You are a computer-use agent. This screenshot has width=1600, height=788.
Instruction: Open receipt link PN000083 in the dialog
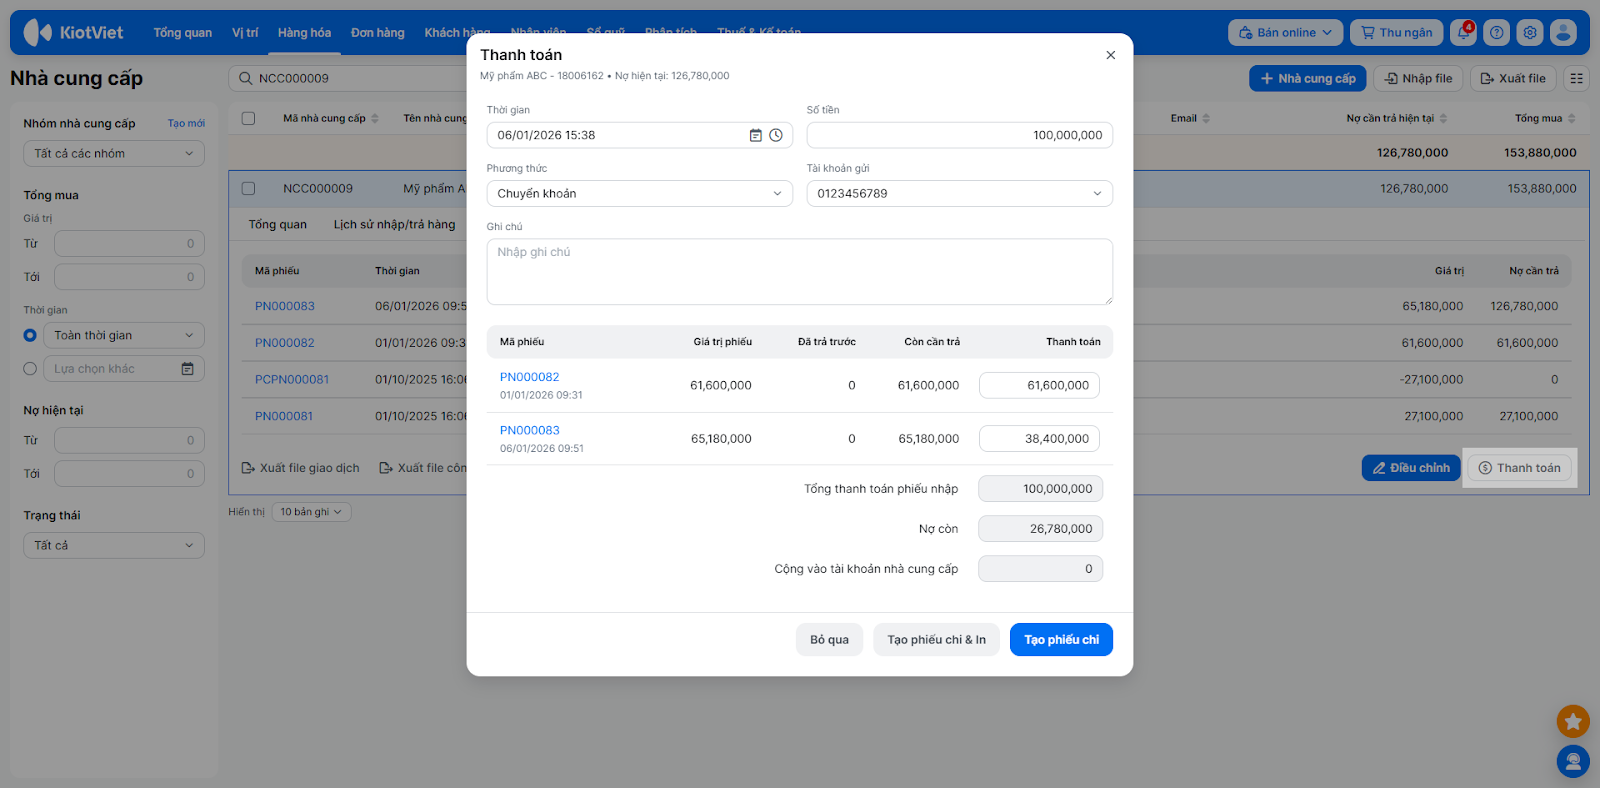[x=530, y=431]
